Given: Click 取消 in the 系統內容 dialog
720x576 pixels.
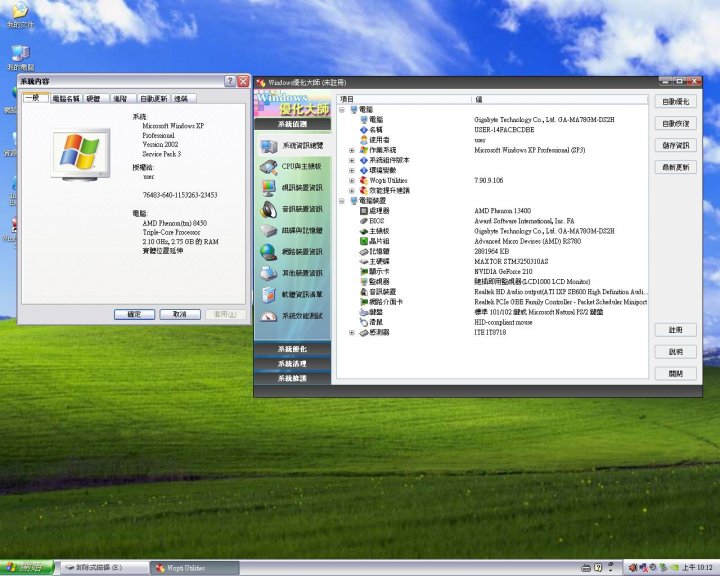Looking at the screenshot, I should tap(180, 315).
